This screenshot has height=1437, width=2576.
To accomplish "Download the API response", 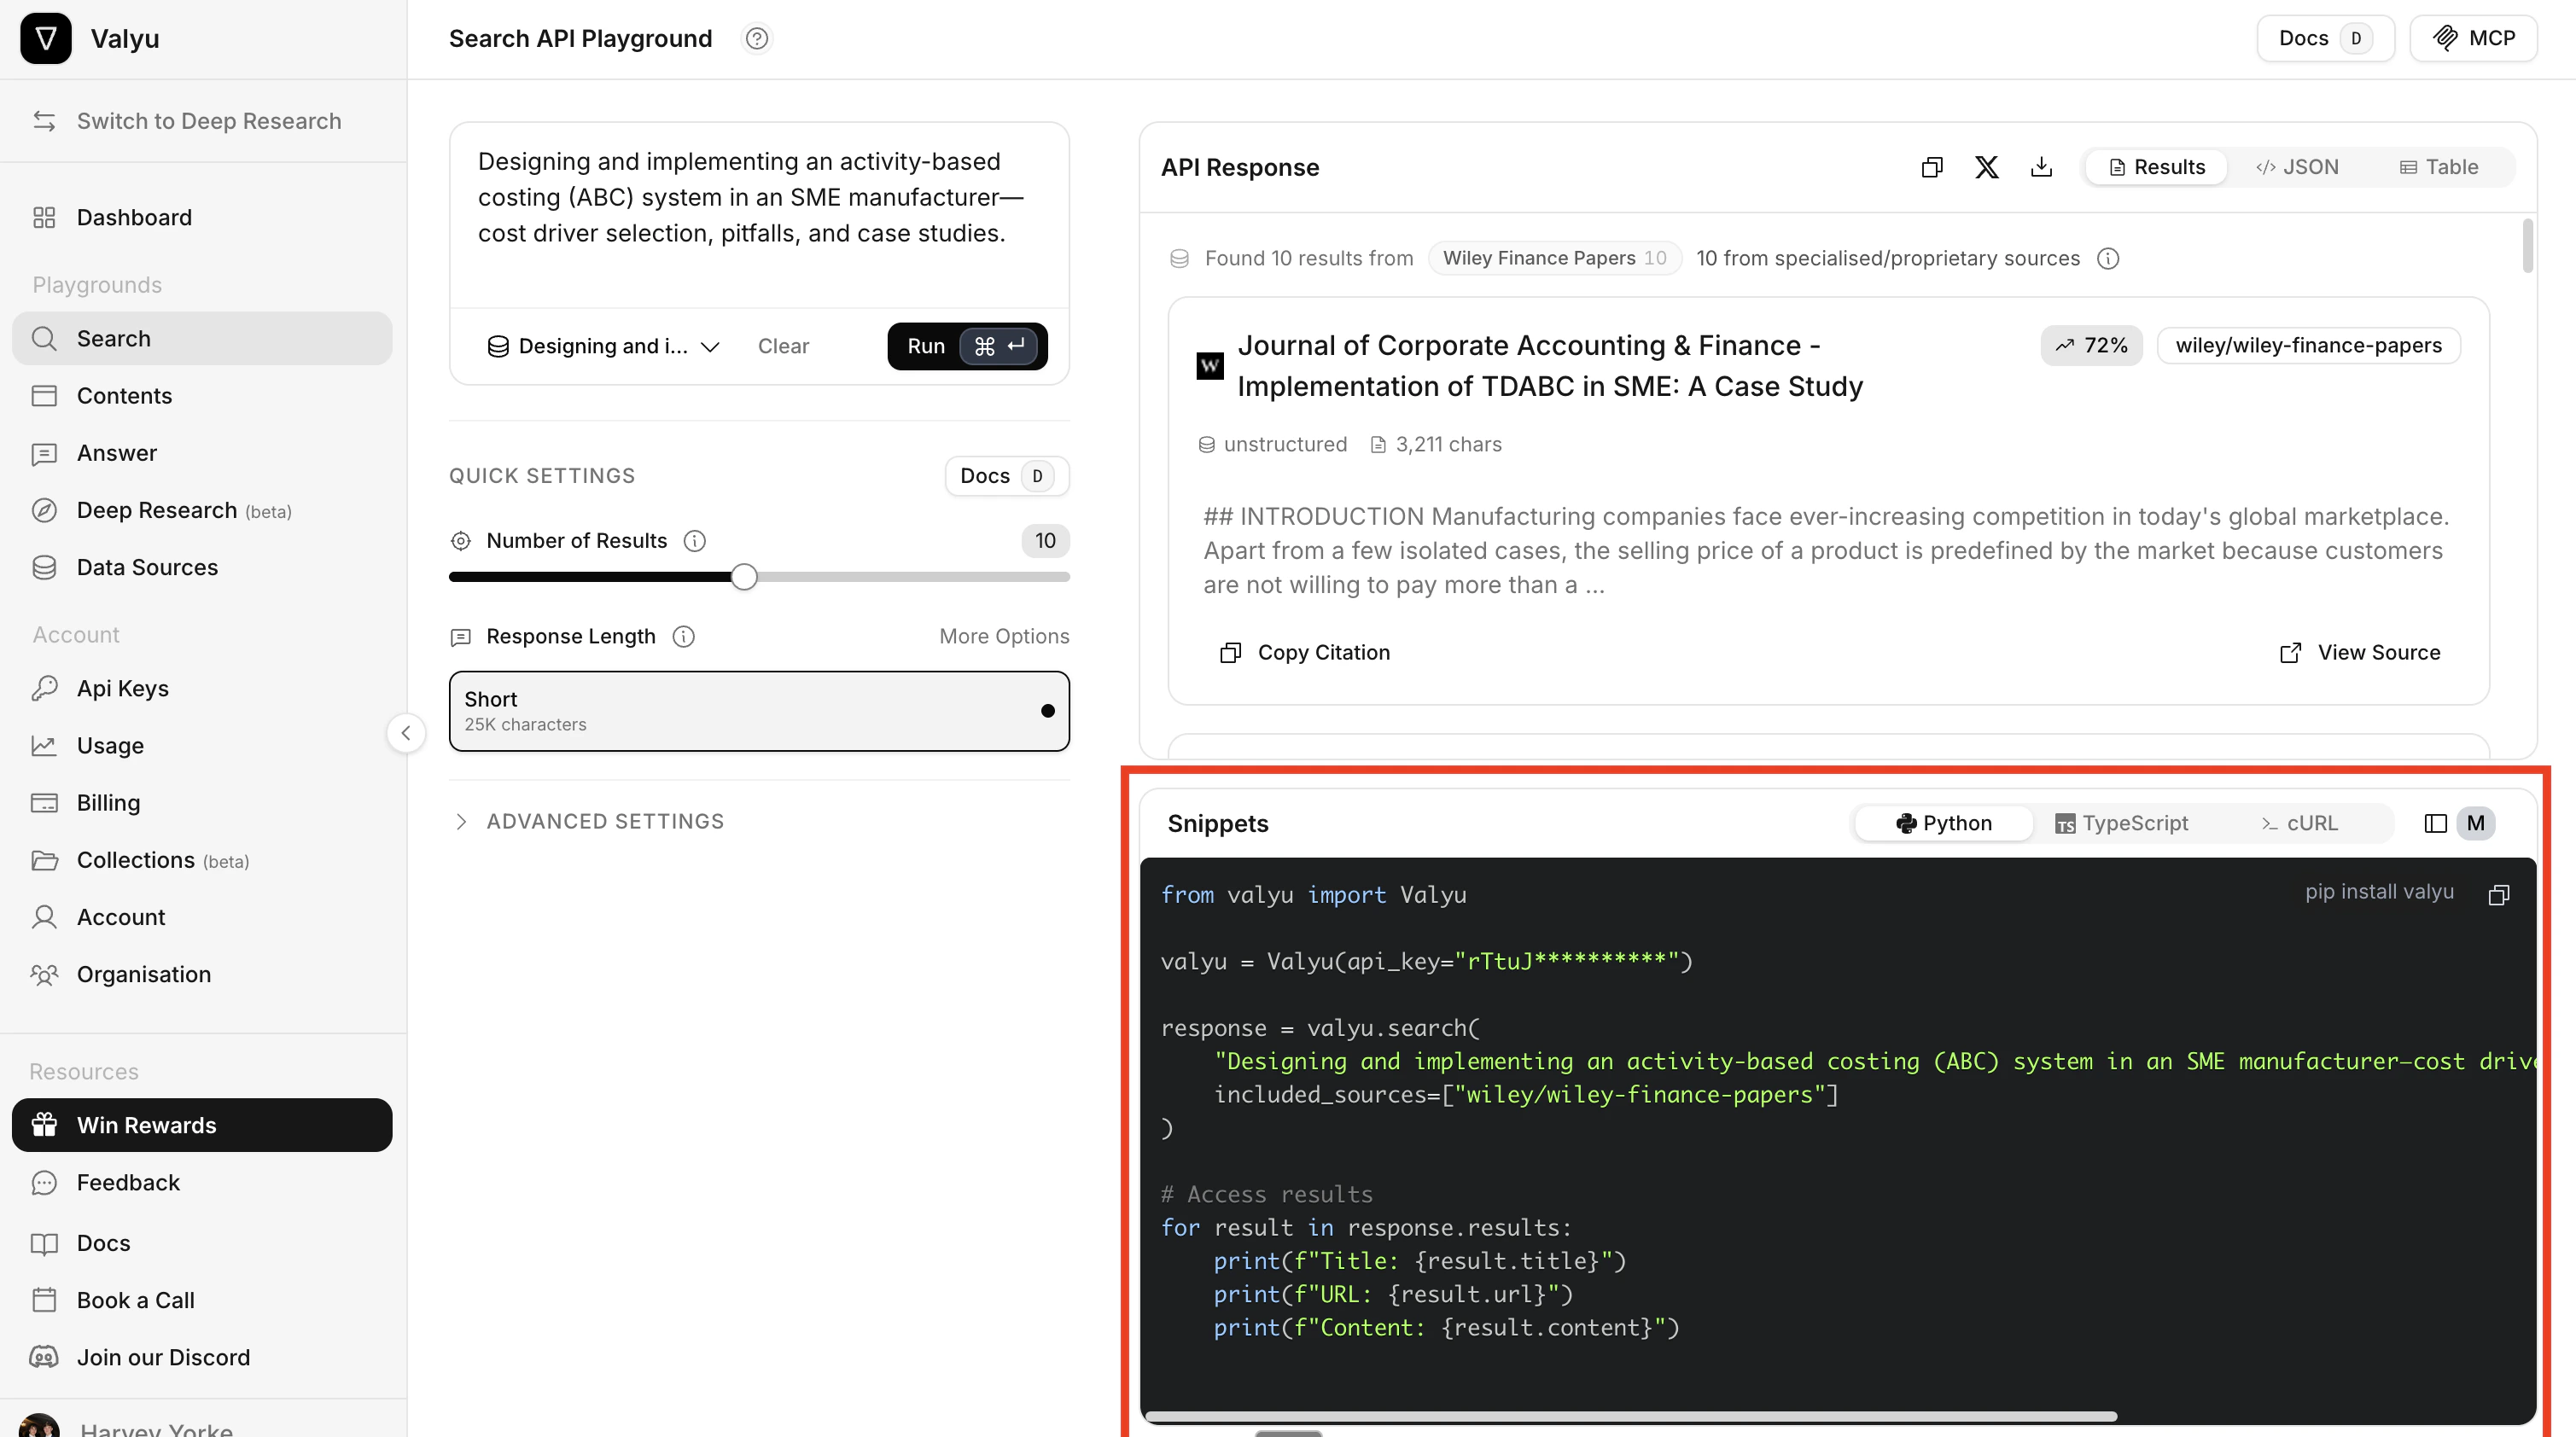I will click(x=2041, y=167).
